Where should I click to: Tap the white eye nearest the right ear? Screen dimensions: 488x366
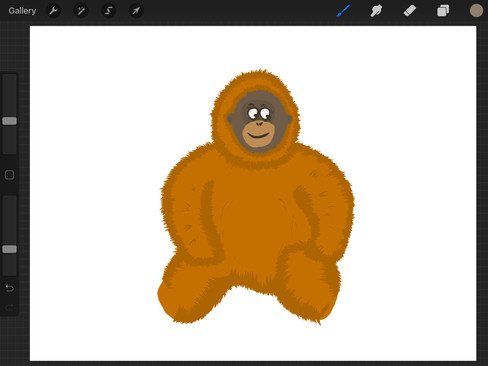265,113
